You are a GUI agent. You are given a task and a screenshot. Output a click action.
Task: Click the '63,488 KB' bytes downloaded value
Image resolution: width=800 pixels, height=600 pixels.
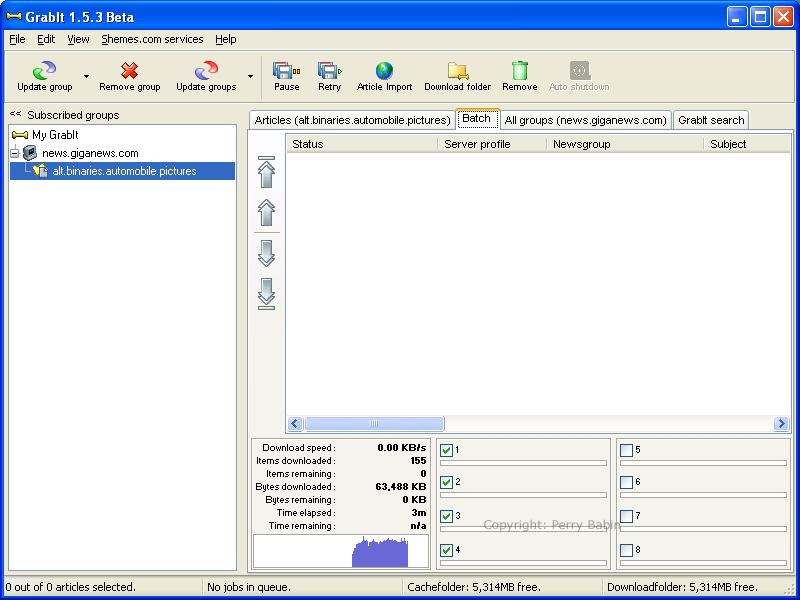(401, 487)
